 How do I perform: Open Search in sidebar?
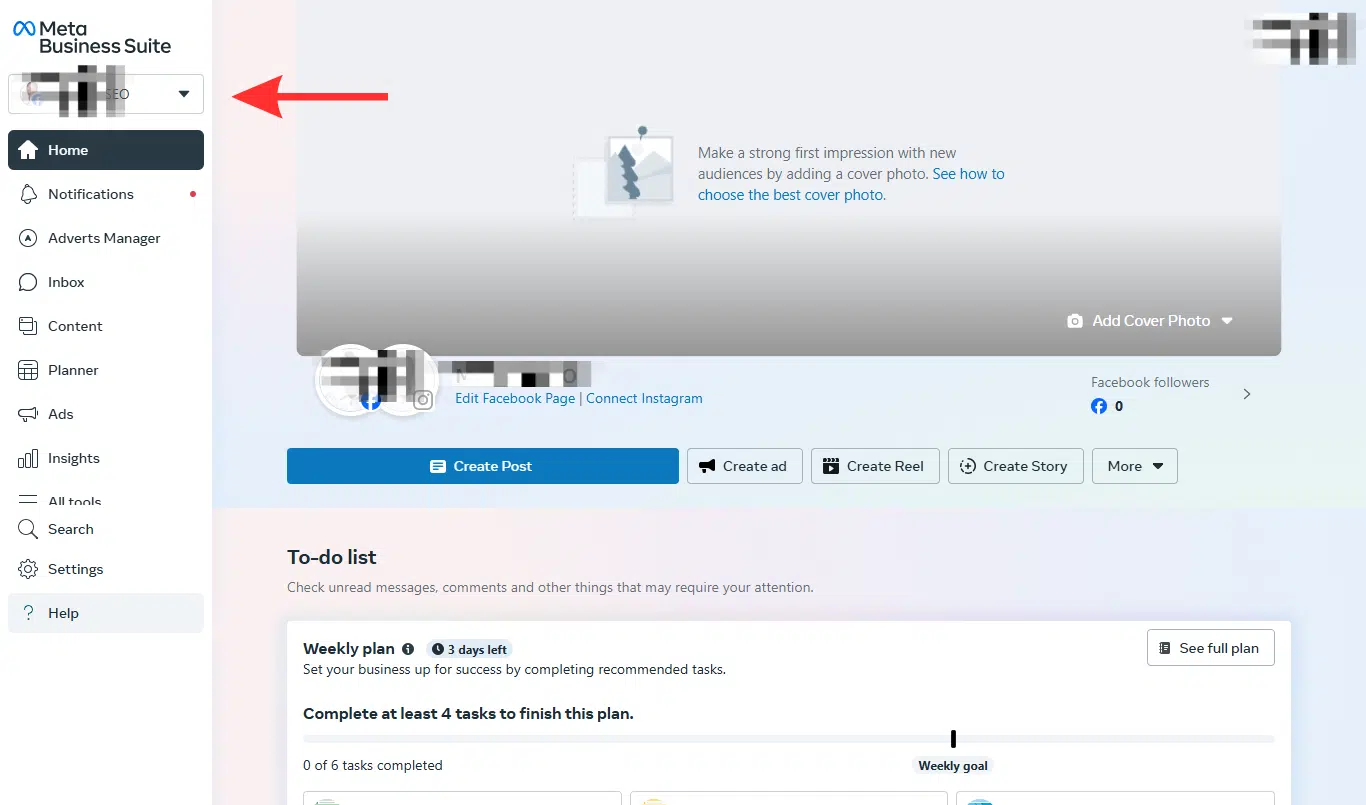[x=106, y=529]
